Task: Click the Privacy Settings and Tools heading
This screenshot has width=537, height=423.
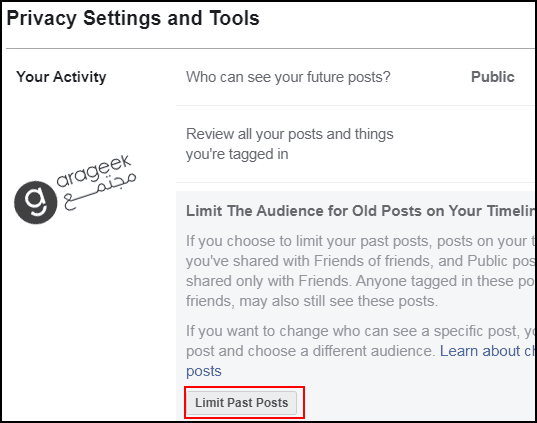Action: [133, 19]
